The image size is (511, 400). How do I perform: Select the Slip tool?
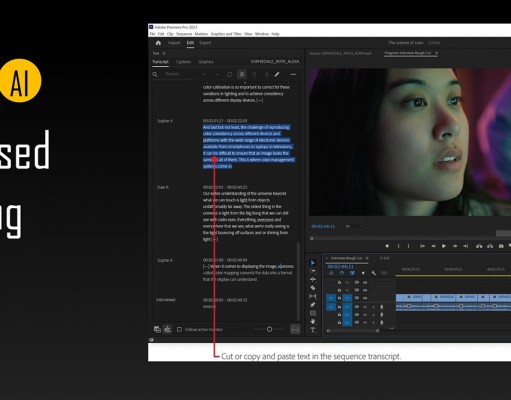pyautogui.click(x=313, y=296)
